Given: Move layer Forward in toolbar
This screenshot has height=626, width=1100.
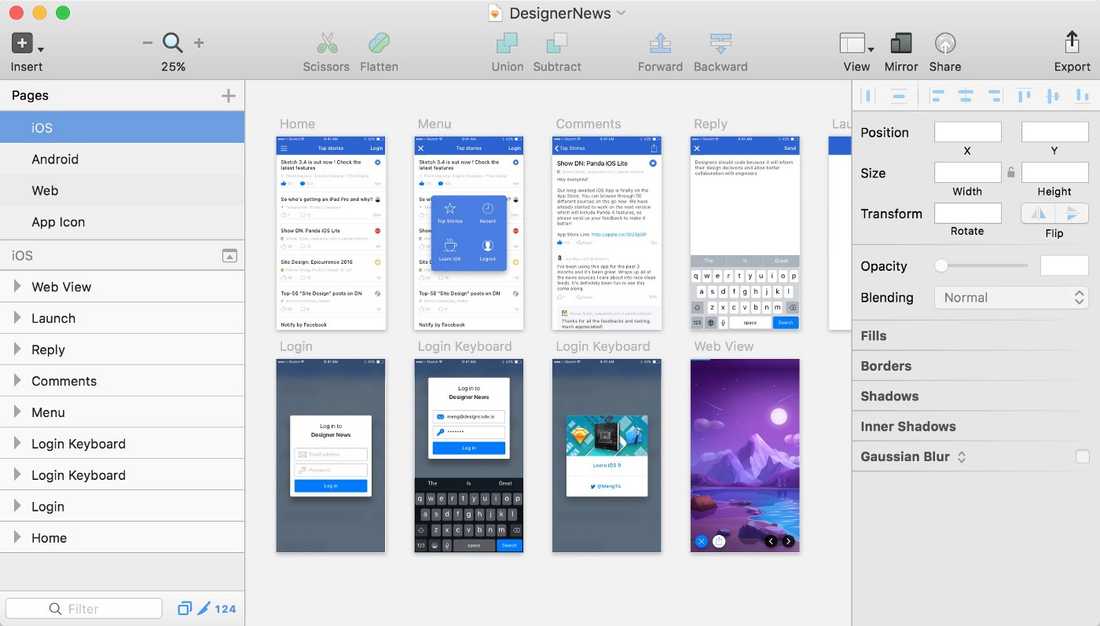Looking at the screenshot, I should tap(660, 44).
